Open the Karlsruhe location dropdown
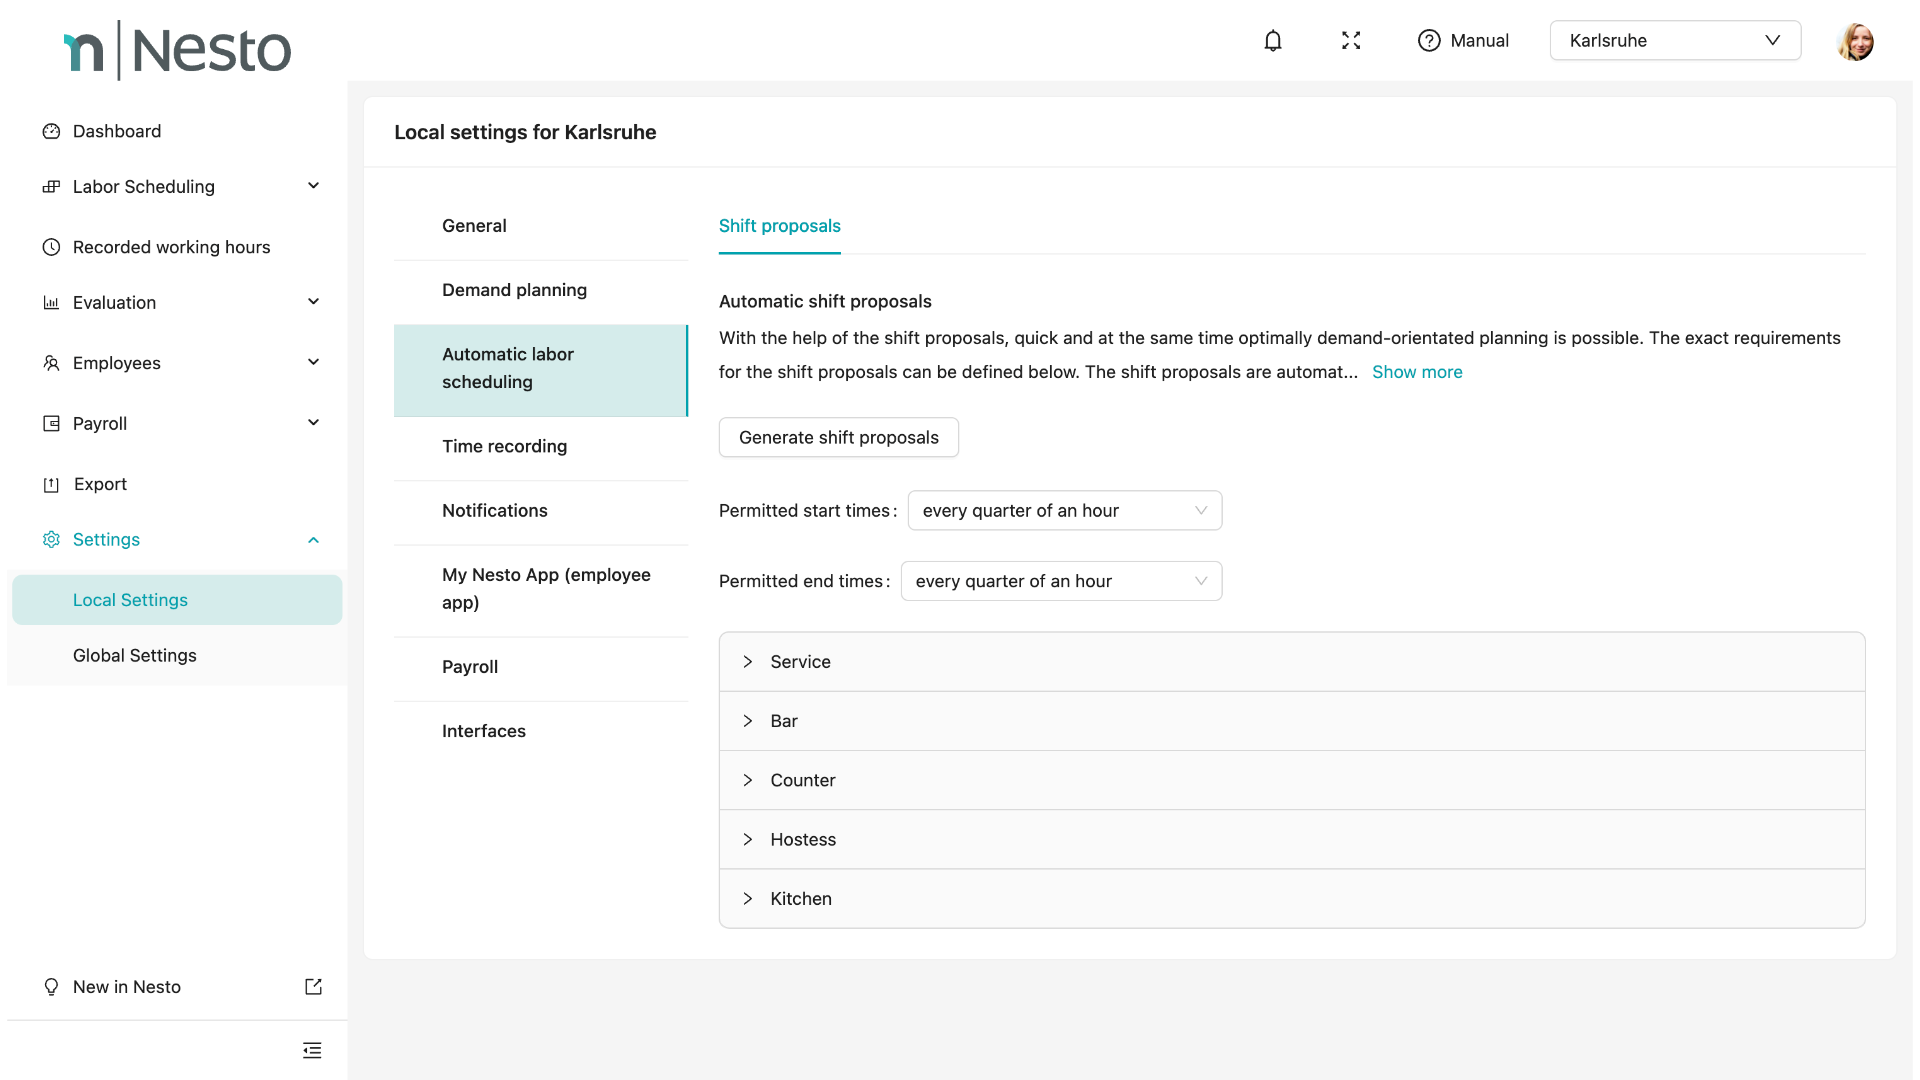Screen dimensions: 1920x1080 1675,41
